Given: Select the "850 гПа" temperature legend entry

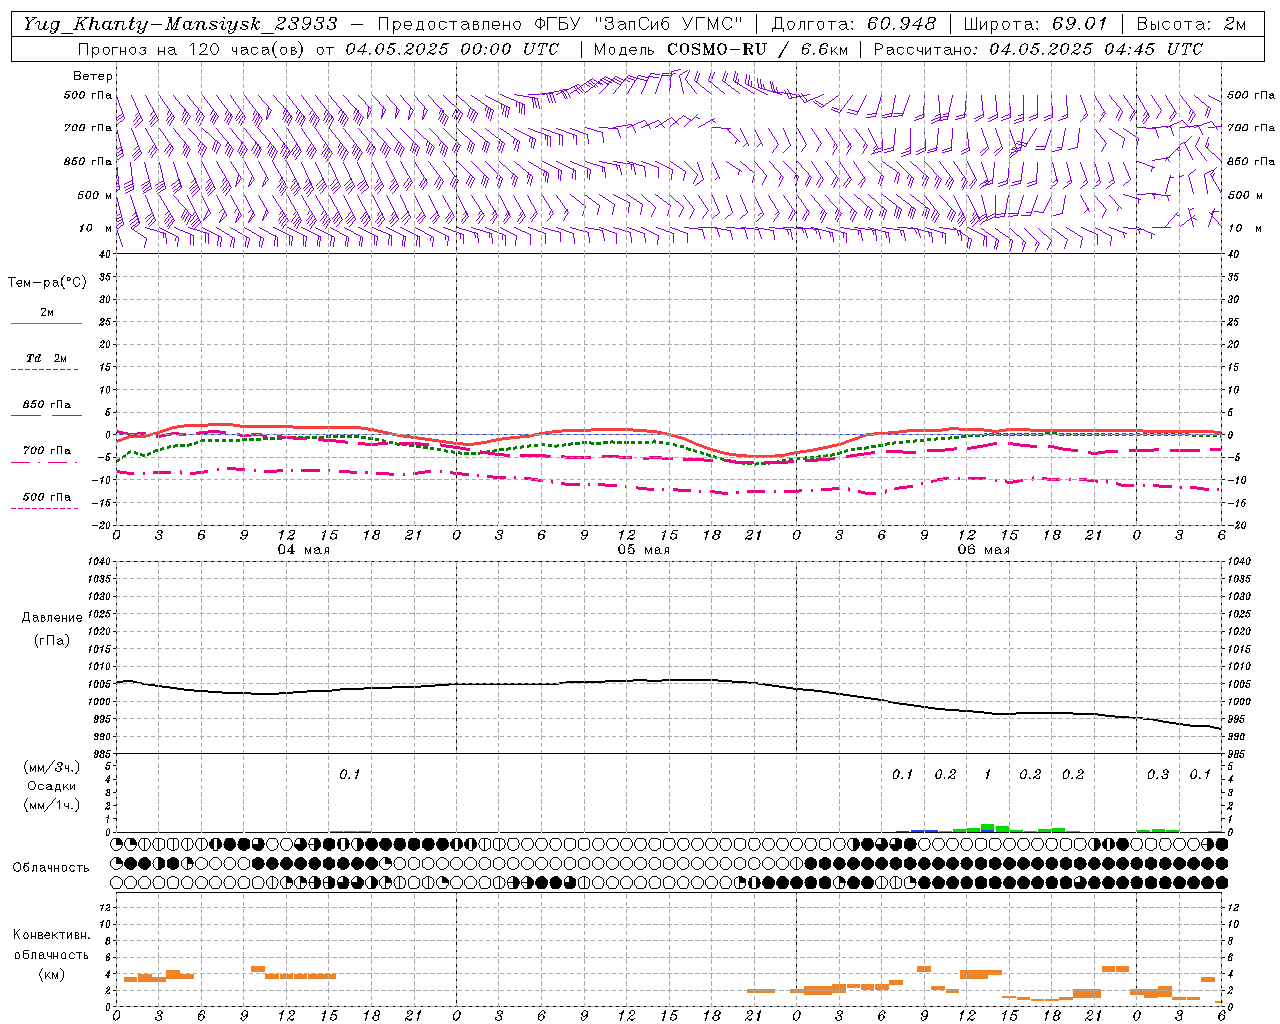Looking at the screenshot, I should 46,405.
